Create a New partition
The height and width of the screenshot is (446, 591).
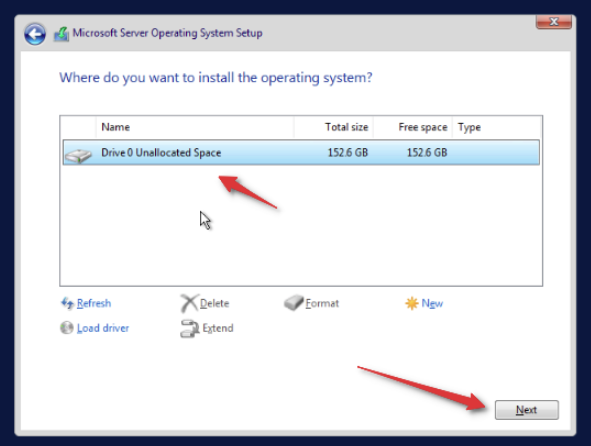coord(432,303)
